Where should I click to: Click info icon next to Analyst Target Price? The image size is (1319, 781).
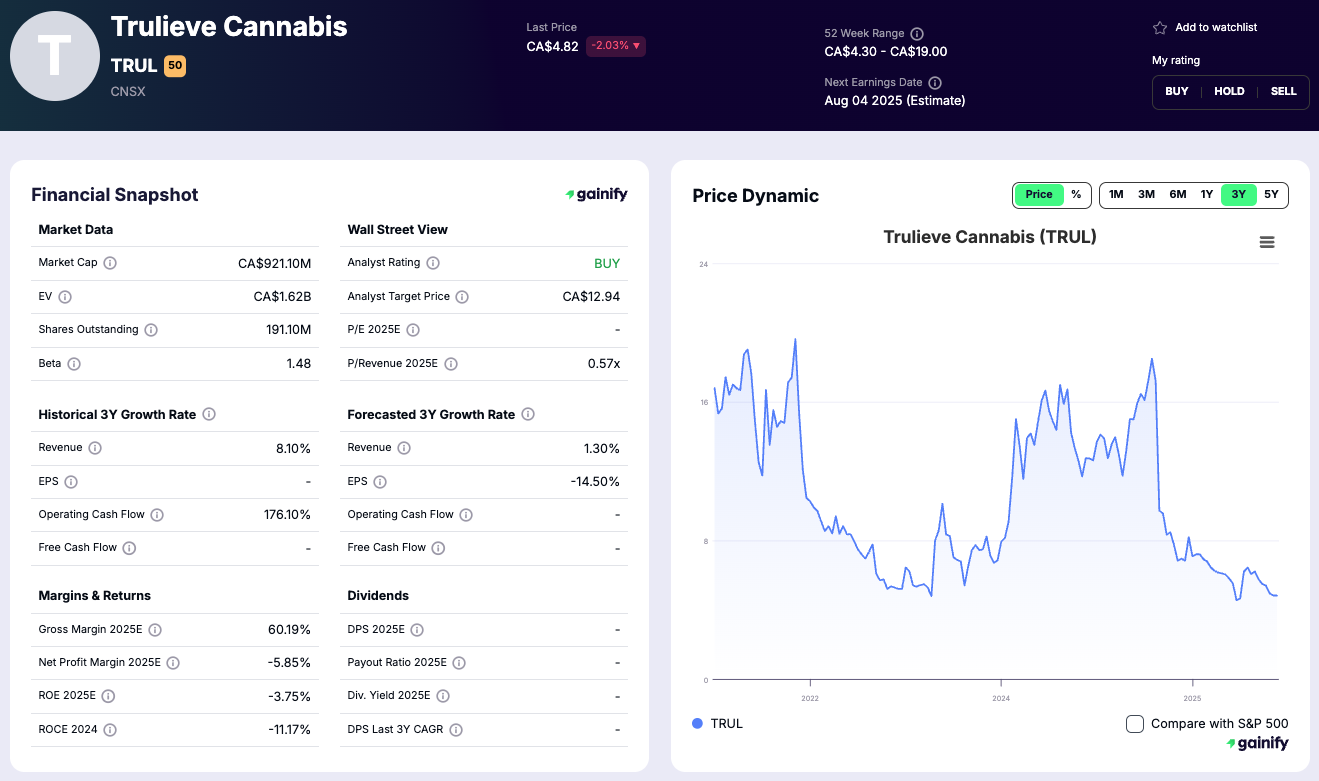coord(462,297)
